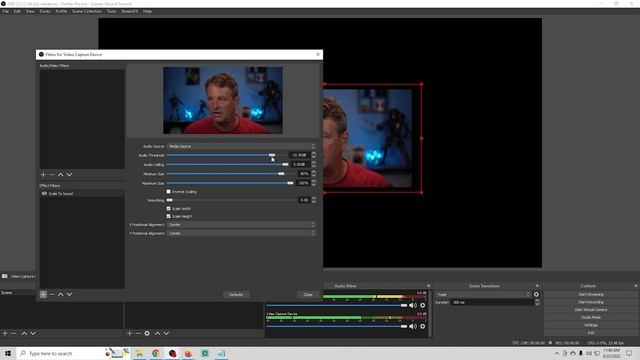The image size is (640, 360).
Task: Open the notification center icon
Action: [x=629, y=353]
